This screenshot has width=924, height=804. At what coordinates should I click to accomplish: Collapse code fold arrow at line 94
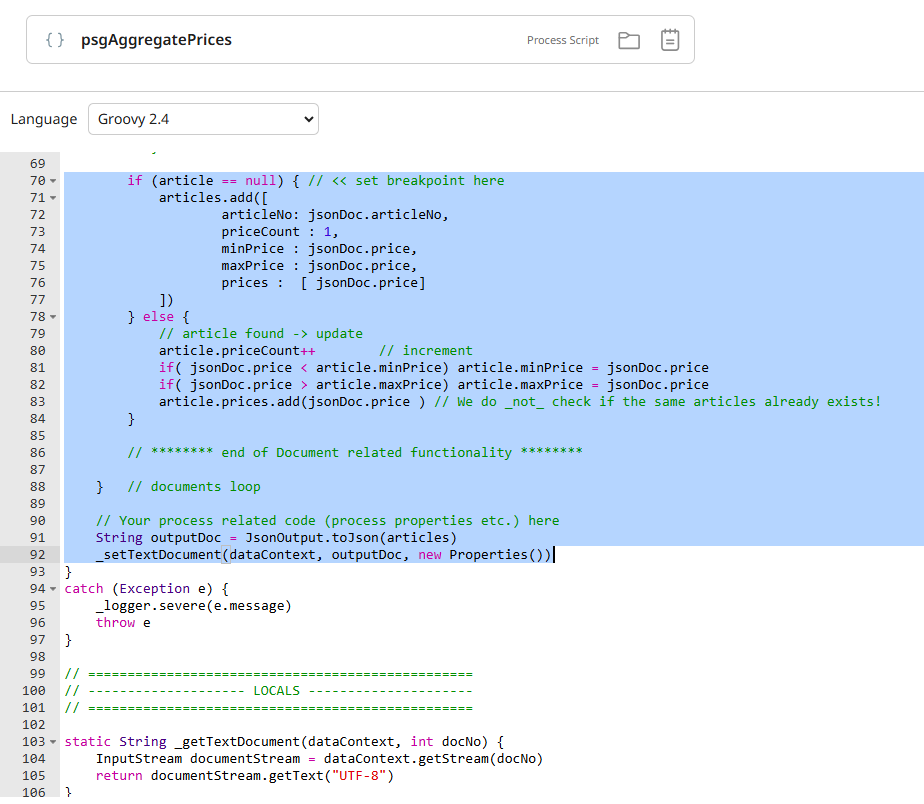click(53, 589)
